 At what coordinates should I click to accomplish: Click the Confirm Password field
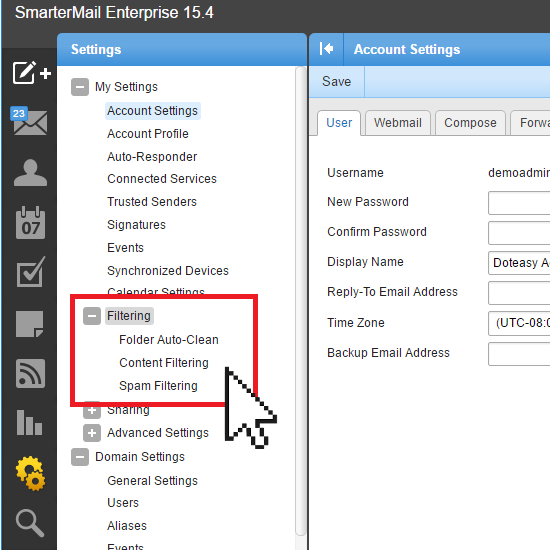[519, 233]
